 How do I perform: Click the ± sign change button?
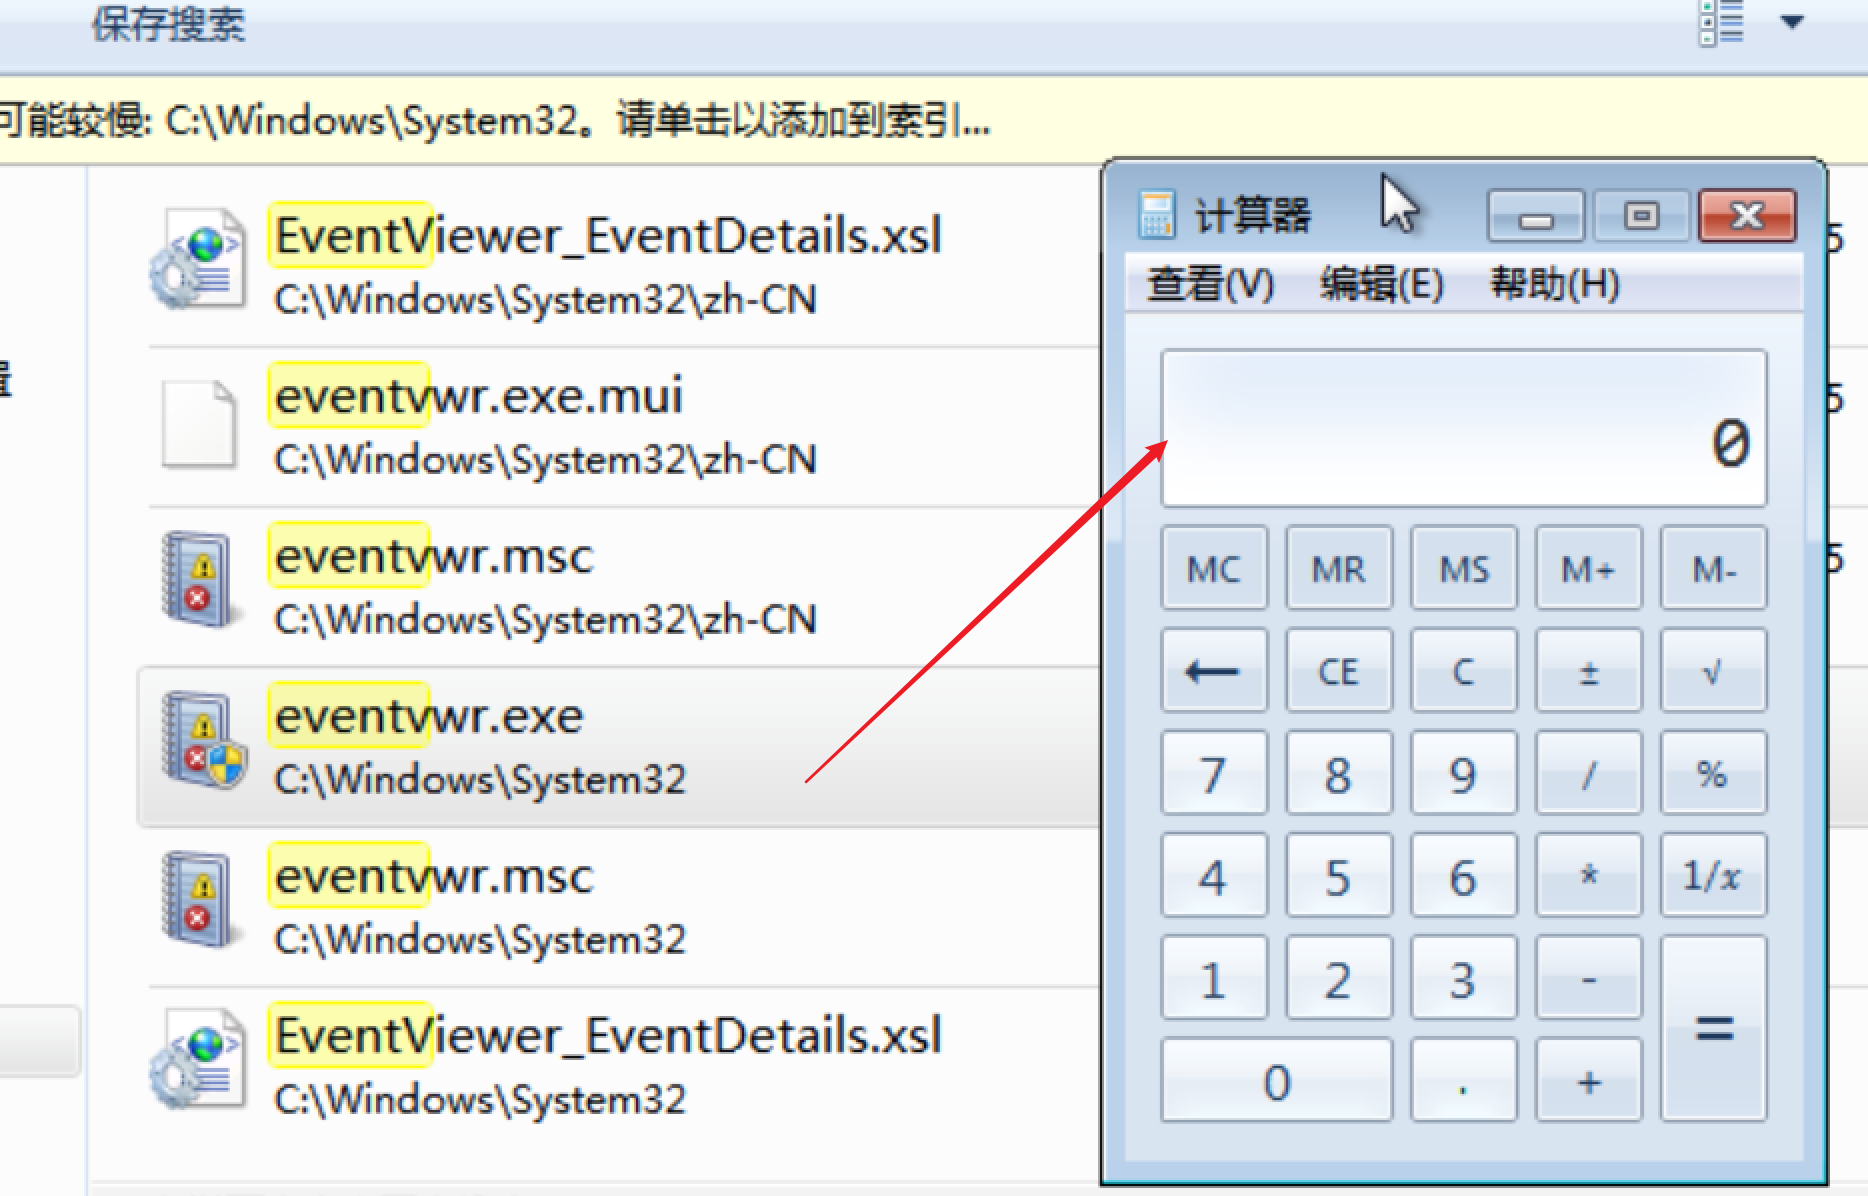(x=1589, y=670)
